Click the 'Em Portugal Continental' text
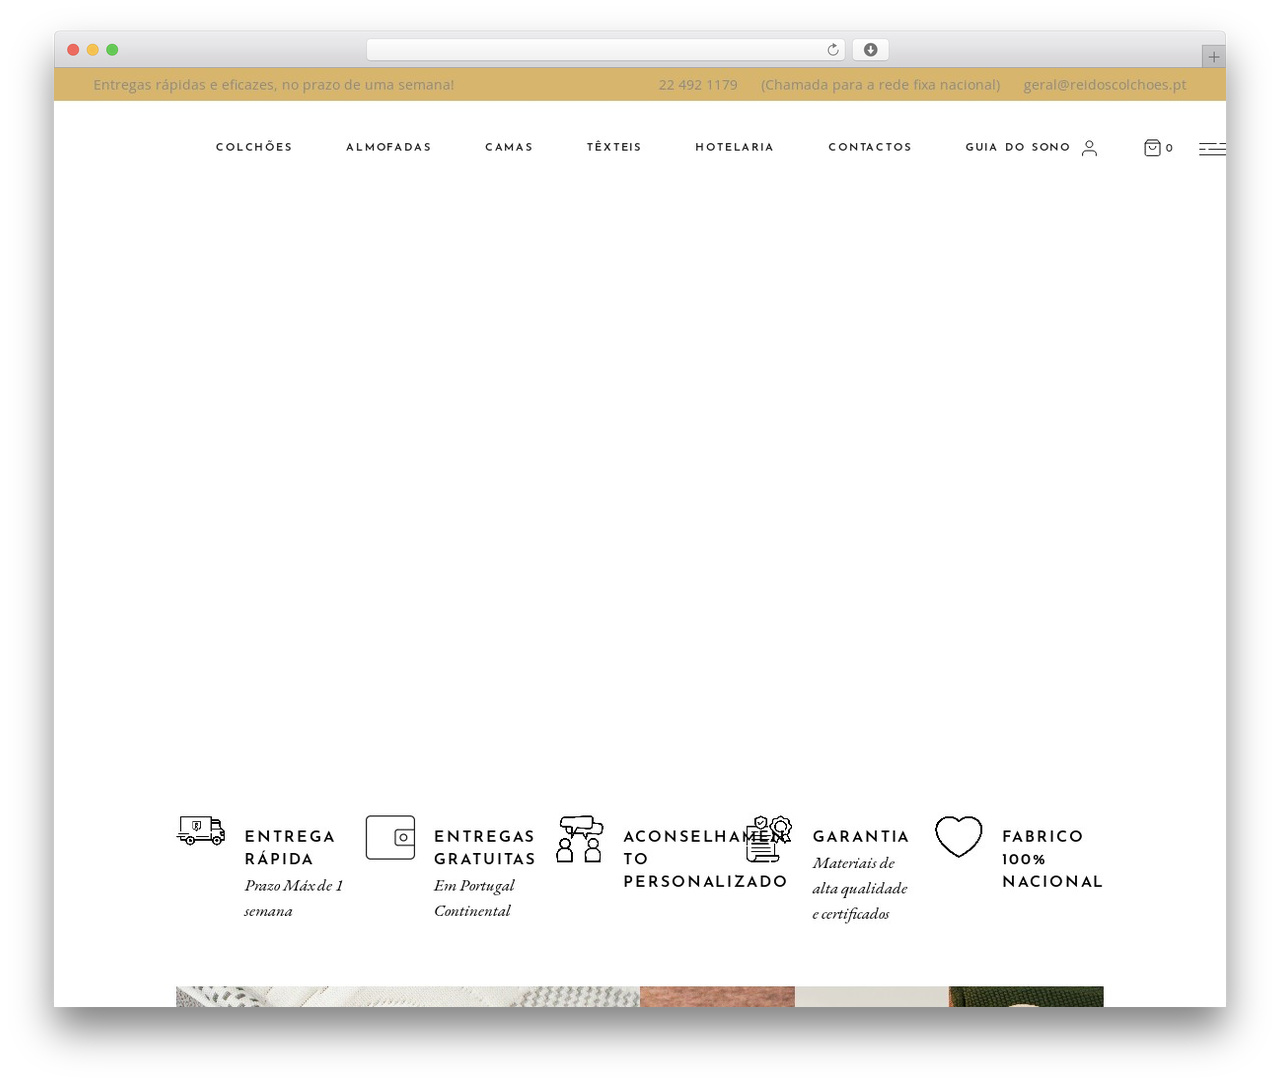 [x=474, y=898]
